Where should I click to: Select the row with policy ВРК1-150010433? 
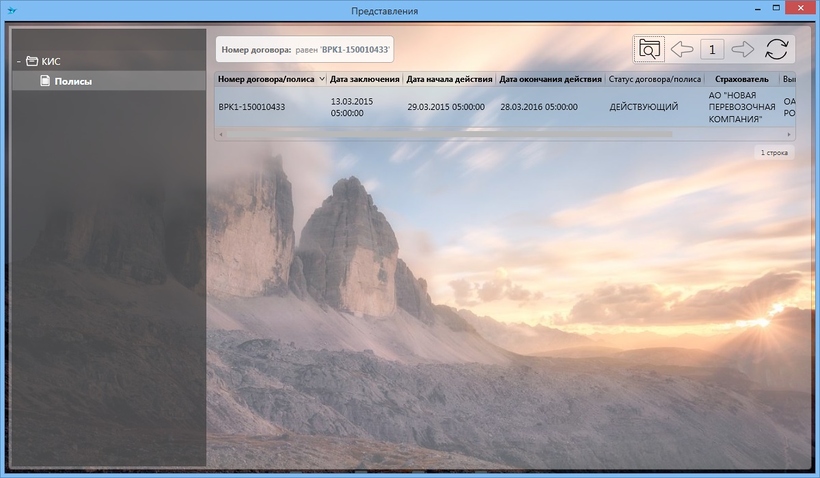260,107
